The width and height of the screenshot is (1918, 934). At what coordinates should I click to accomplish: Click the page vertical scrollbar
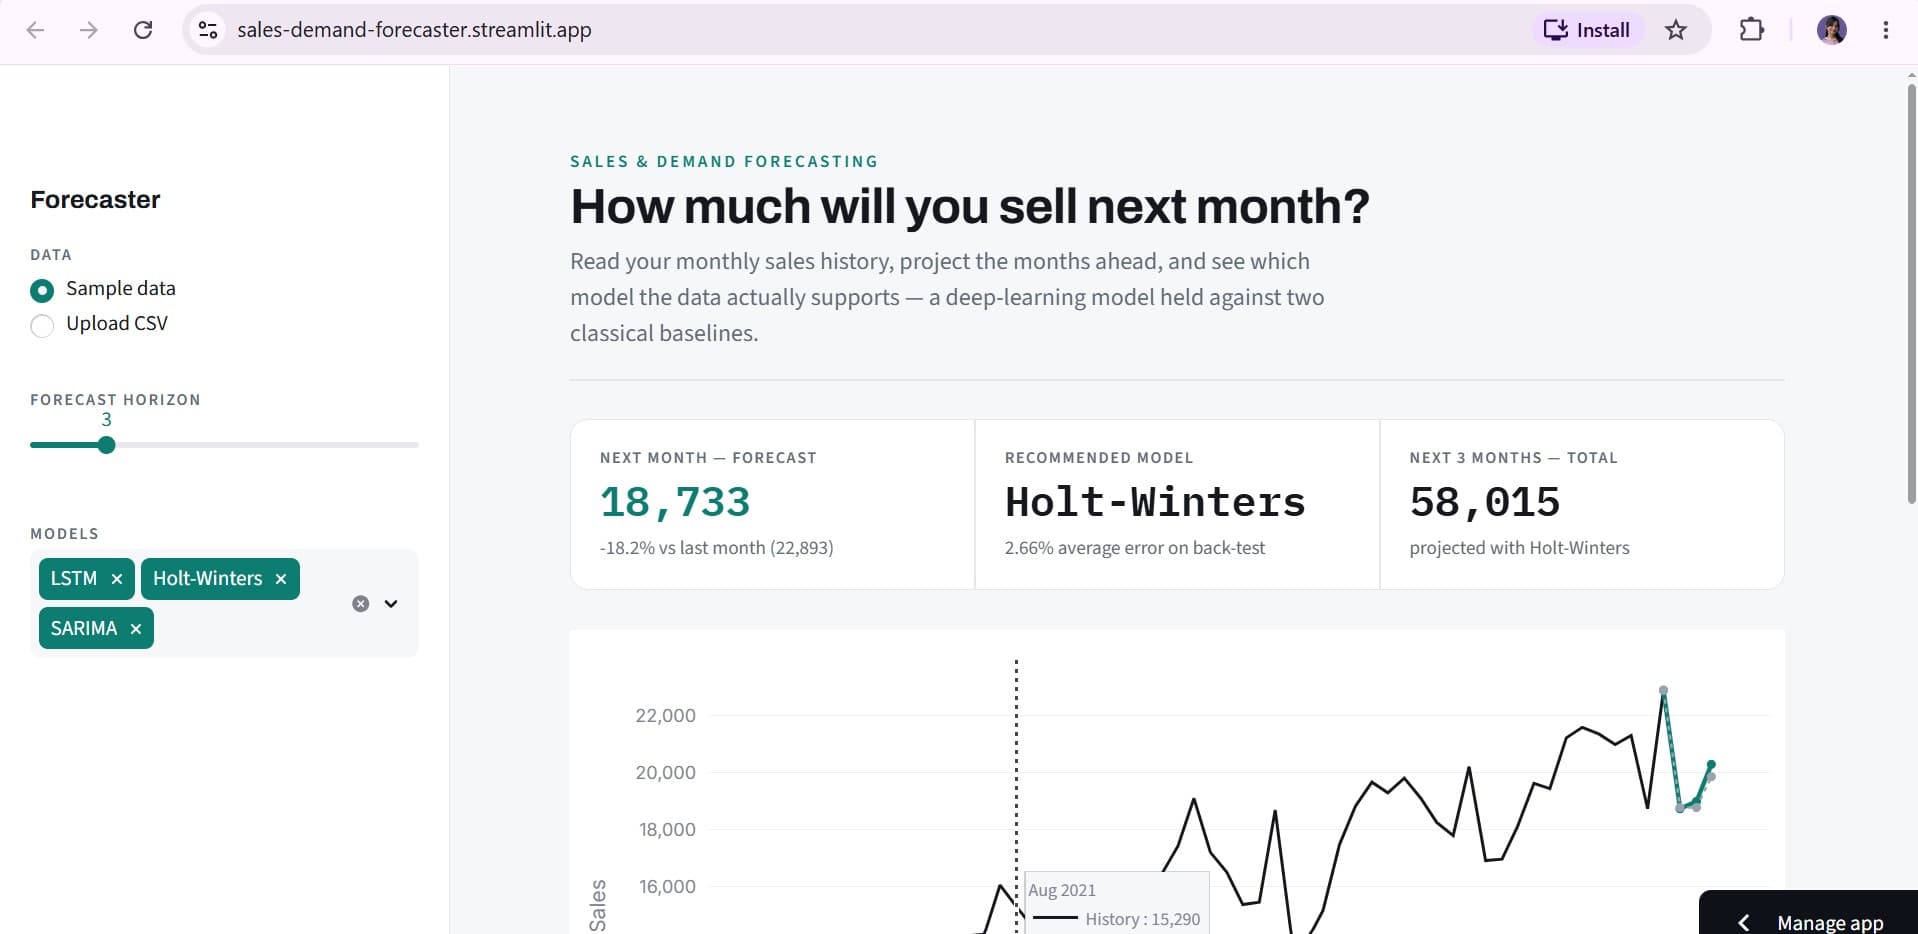1911,295
